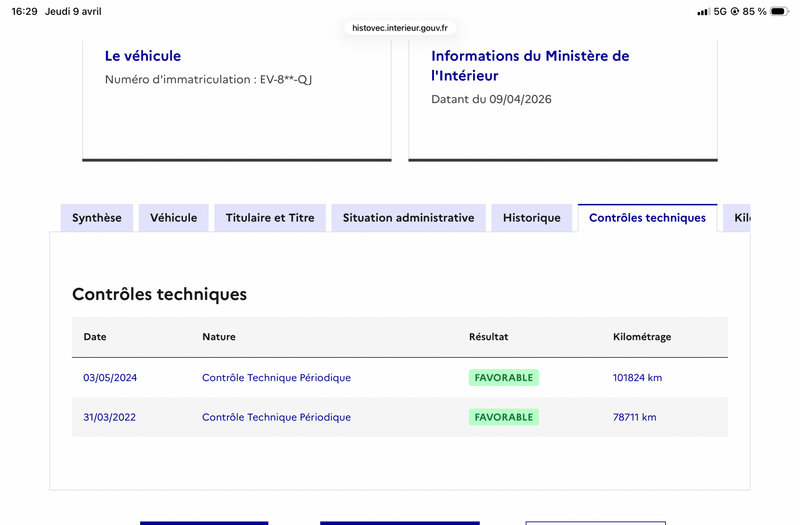Switch to the Historique tab
The height and width of the screenshot is (525, 800).
pos(532,218)
